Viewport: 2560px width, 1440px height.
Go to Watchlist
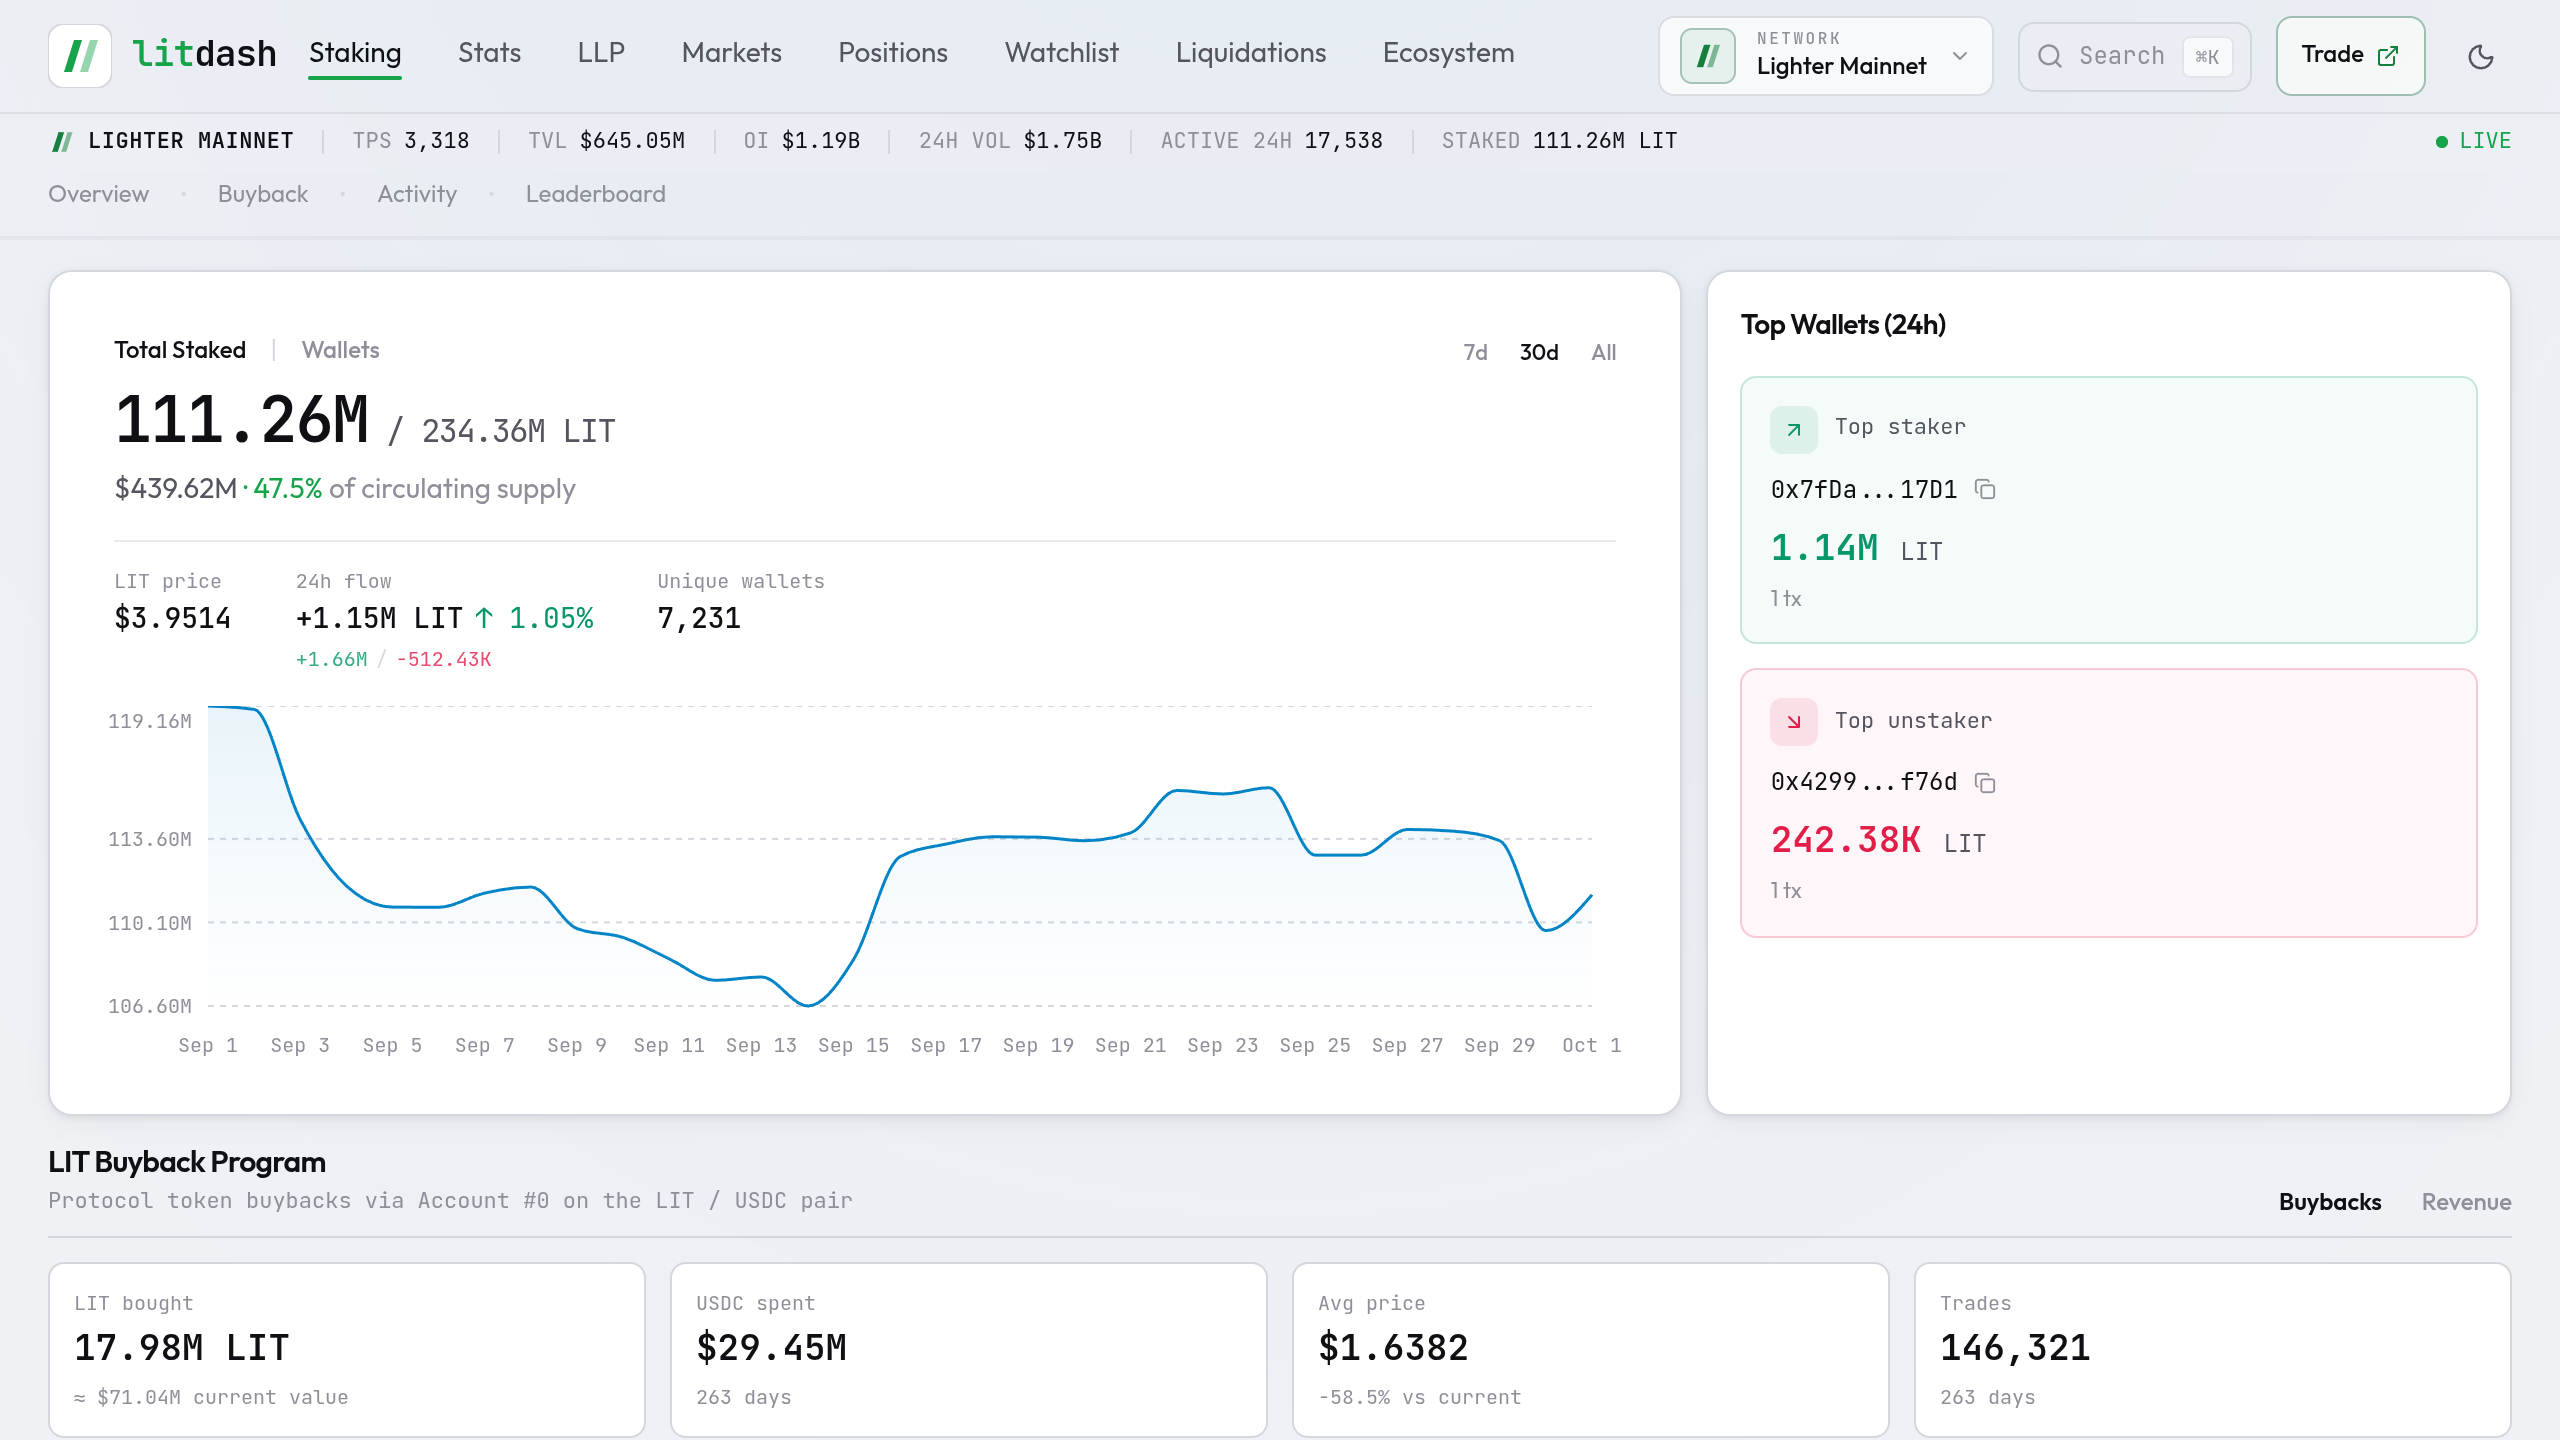[1062, 53]
